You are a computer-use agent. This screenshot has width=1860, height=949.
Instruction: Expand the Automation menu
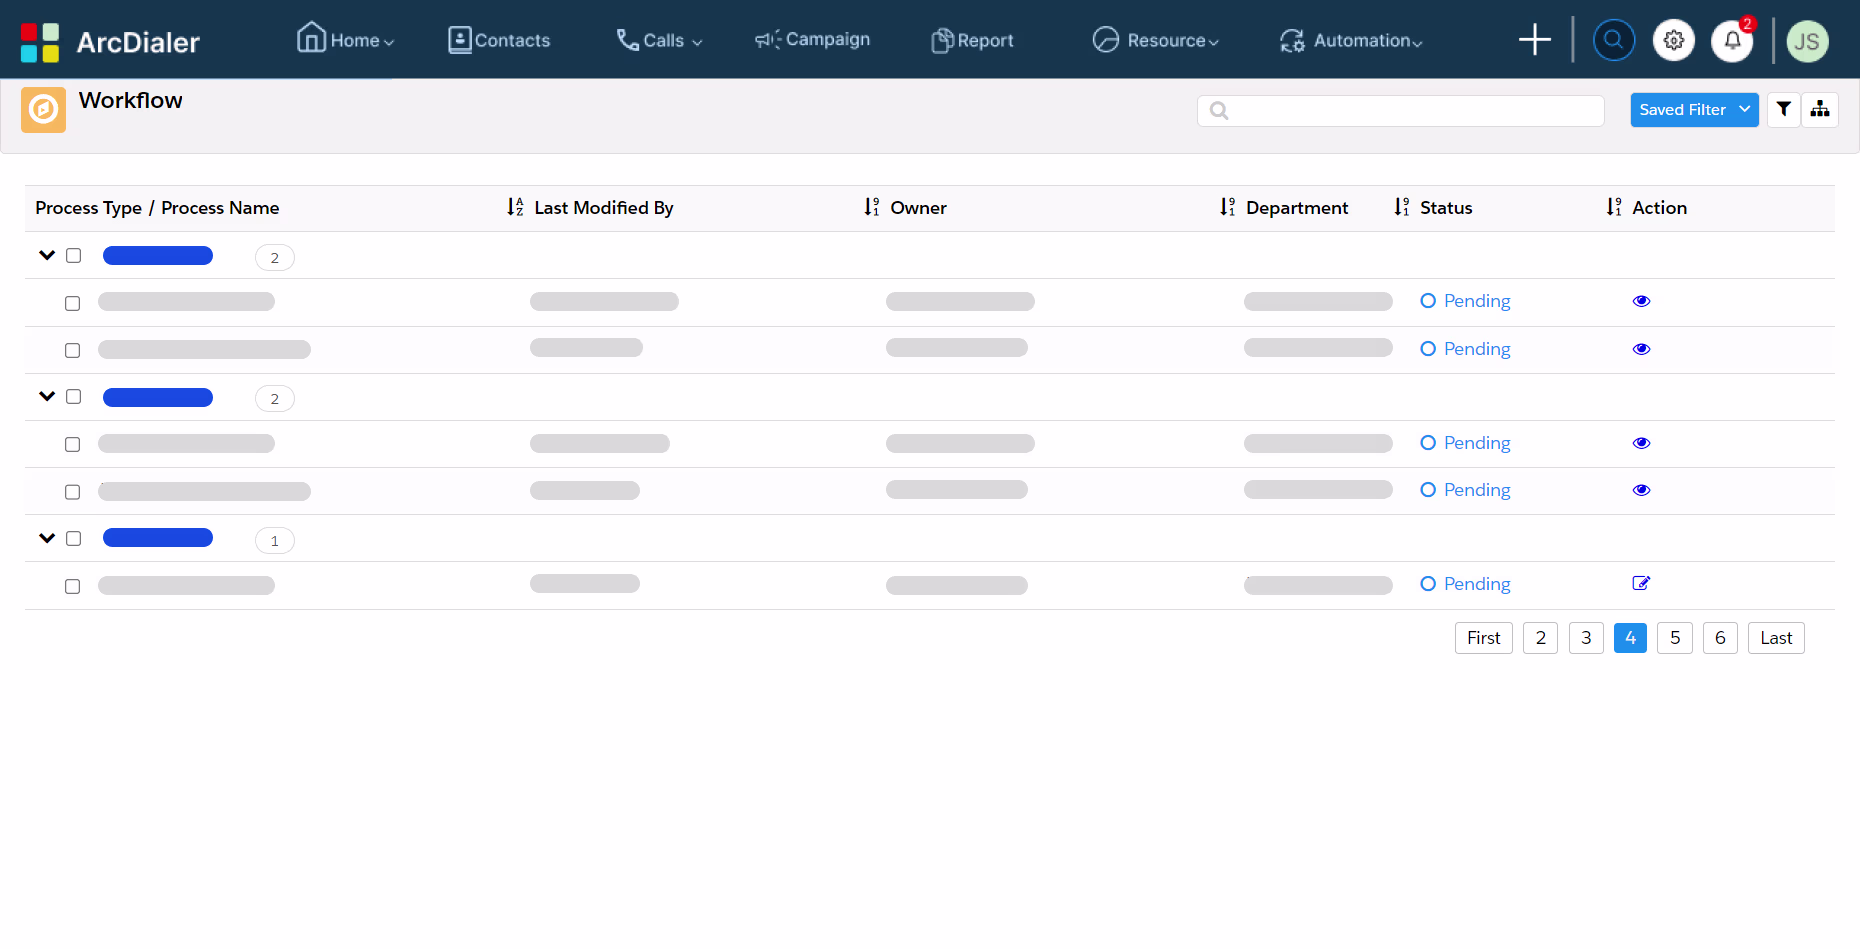(x=1351, y=40)
